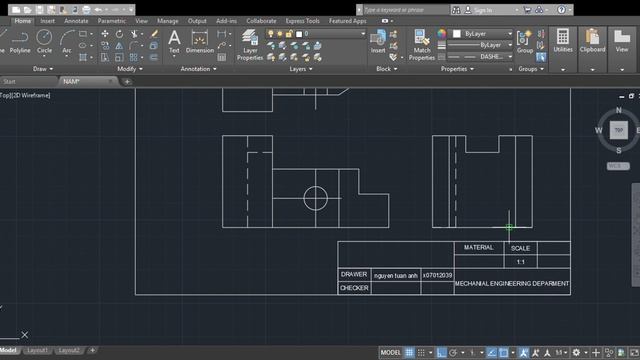Viewport: 640px width, 360px height.
Task: Select the Circle draw tool
Action: [x=44, y=42]
